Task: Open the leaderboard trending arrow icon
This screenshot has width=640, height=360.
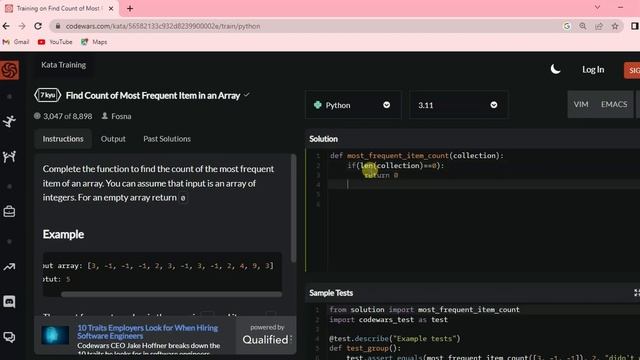Action: pyautogui.click(x=9, y=267)
